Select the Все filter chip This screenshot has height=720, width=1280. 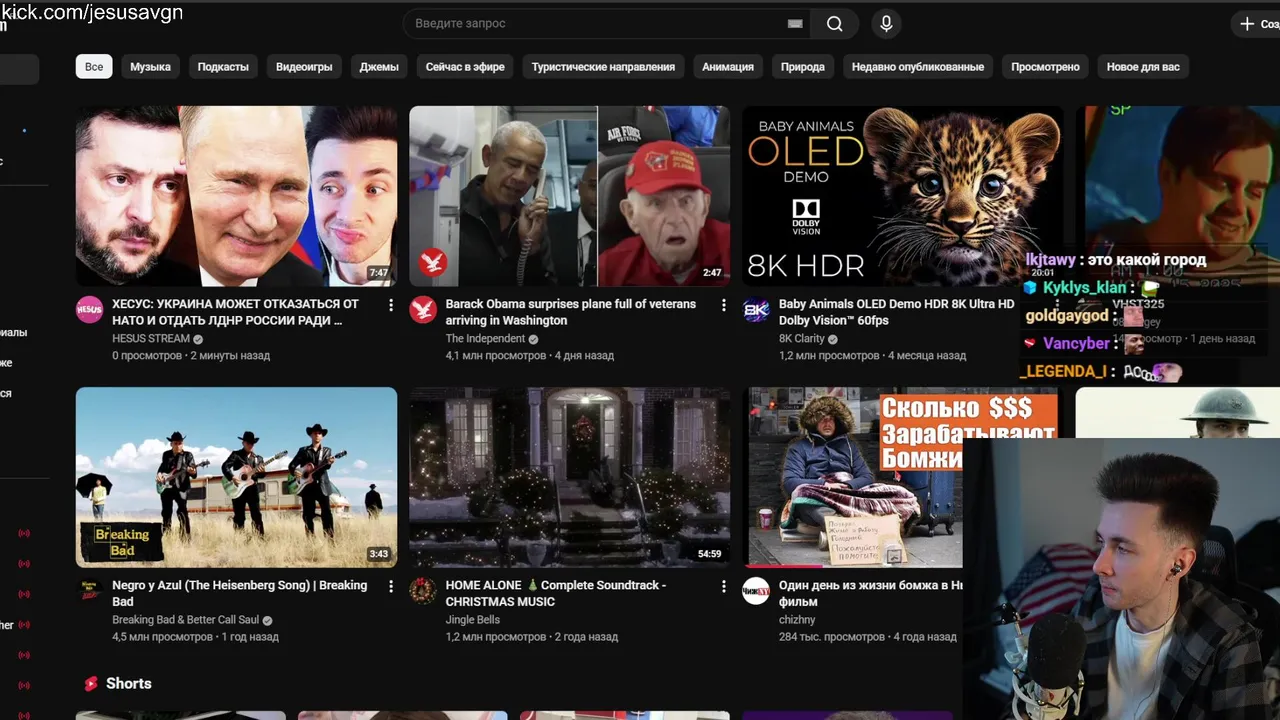[94, 67]
